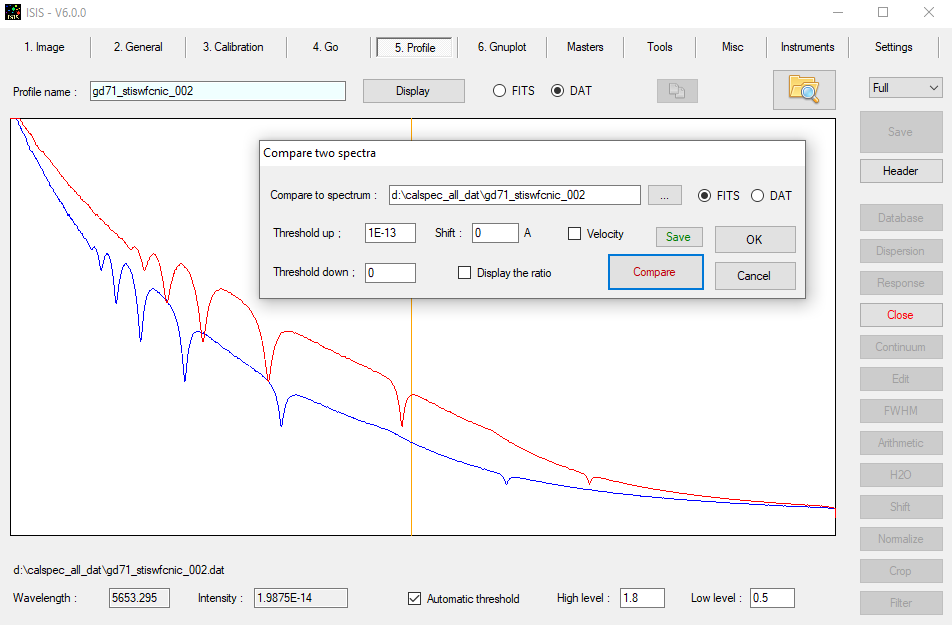Toggle the 'Display the ratio' checkbox
952x625 pixels.
point(465,273)
